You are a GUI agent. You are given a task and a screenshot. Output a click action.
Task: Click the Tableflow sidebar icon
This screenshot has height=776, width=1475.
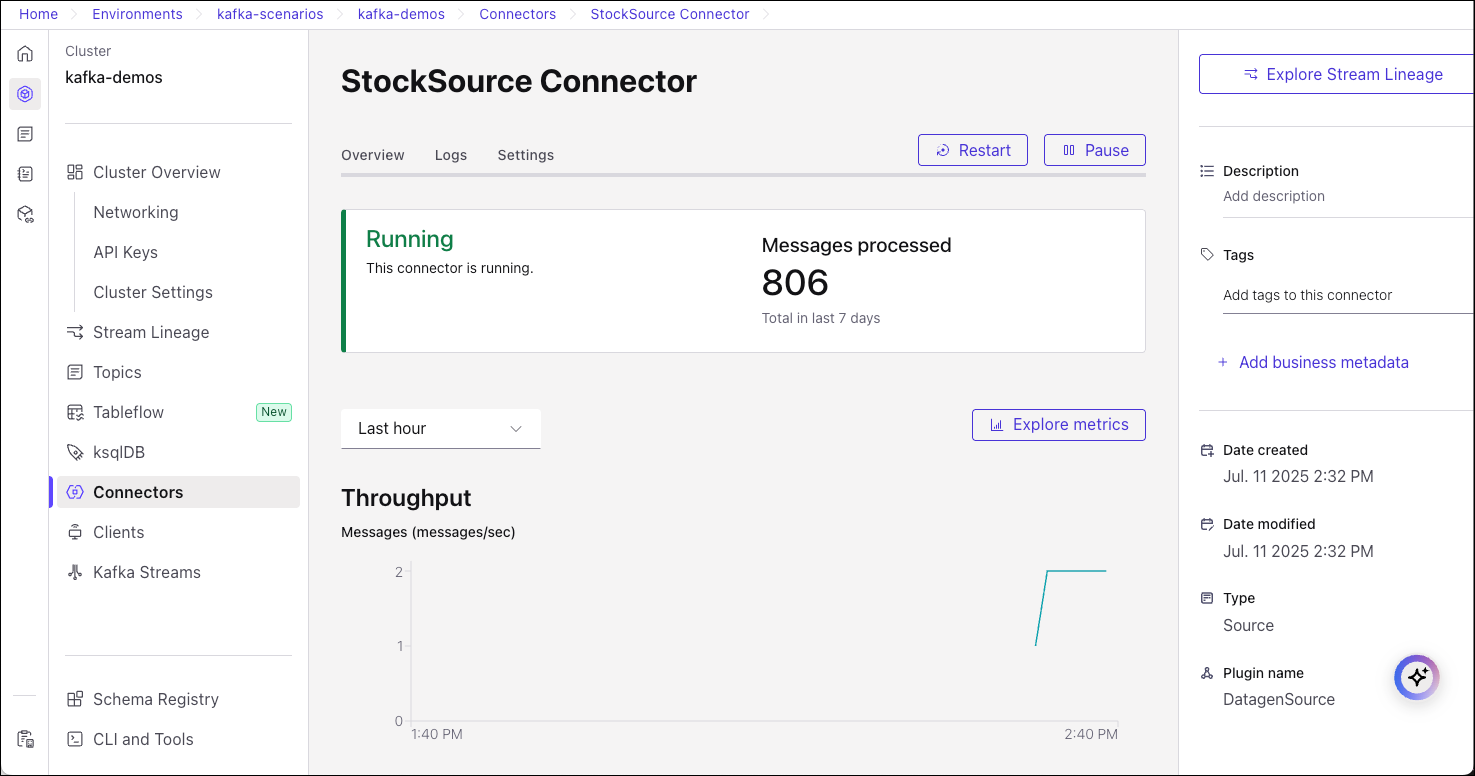(75, 412)
